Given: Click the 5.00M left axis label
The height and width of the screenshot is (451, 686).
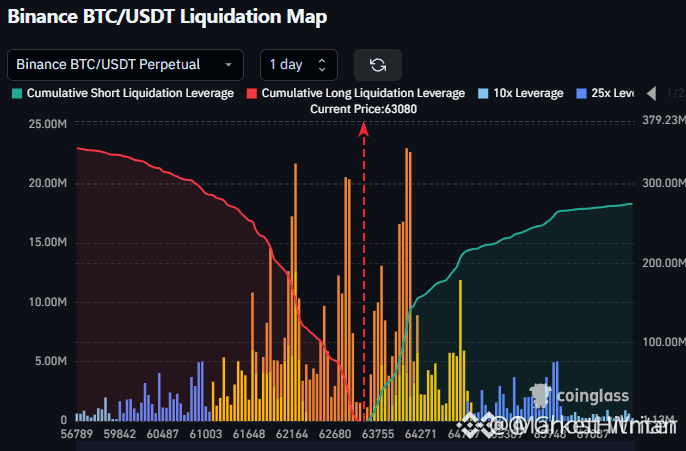Looking at the screenshot, I should click(51, 361).
